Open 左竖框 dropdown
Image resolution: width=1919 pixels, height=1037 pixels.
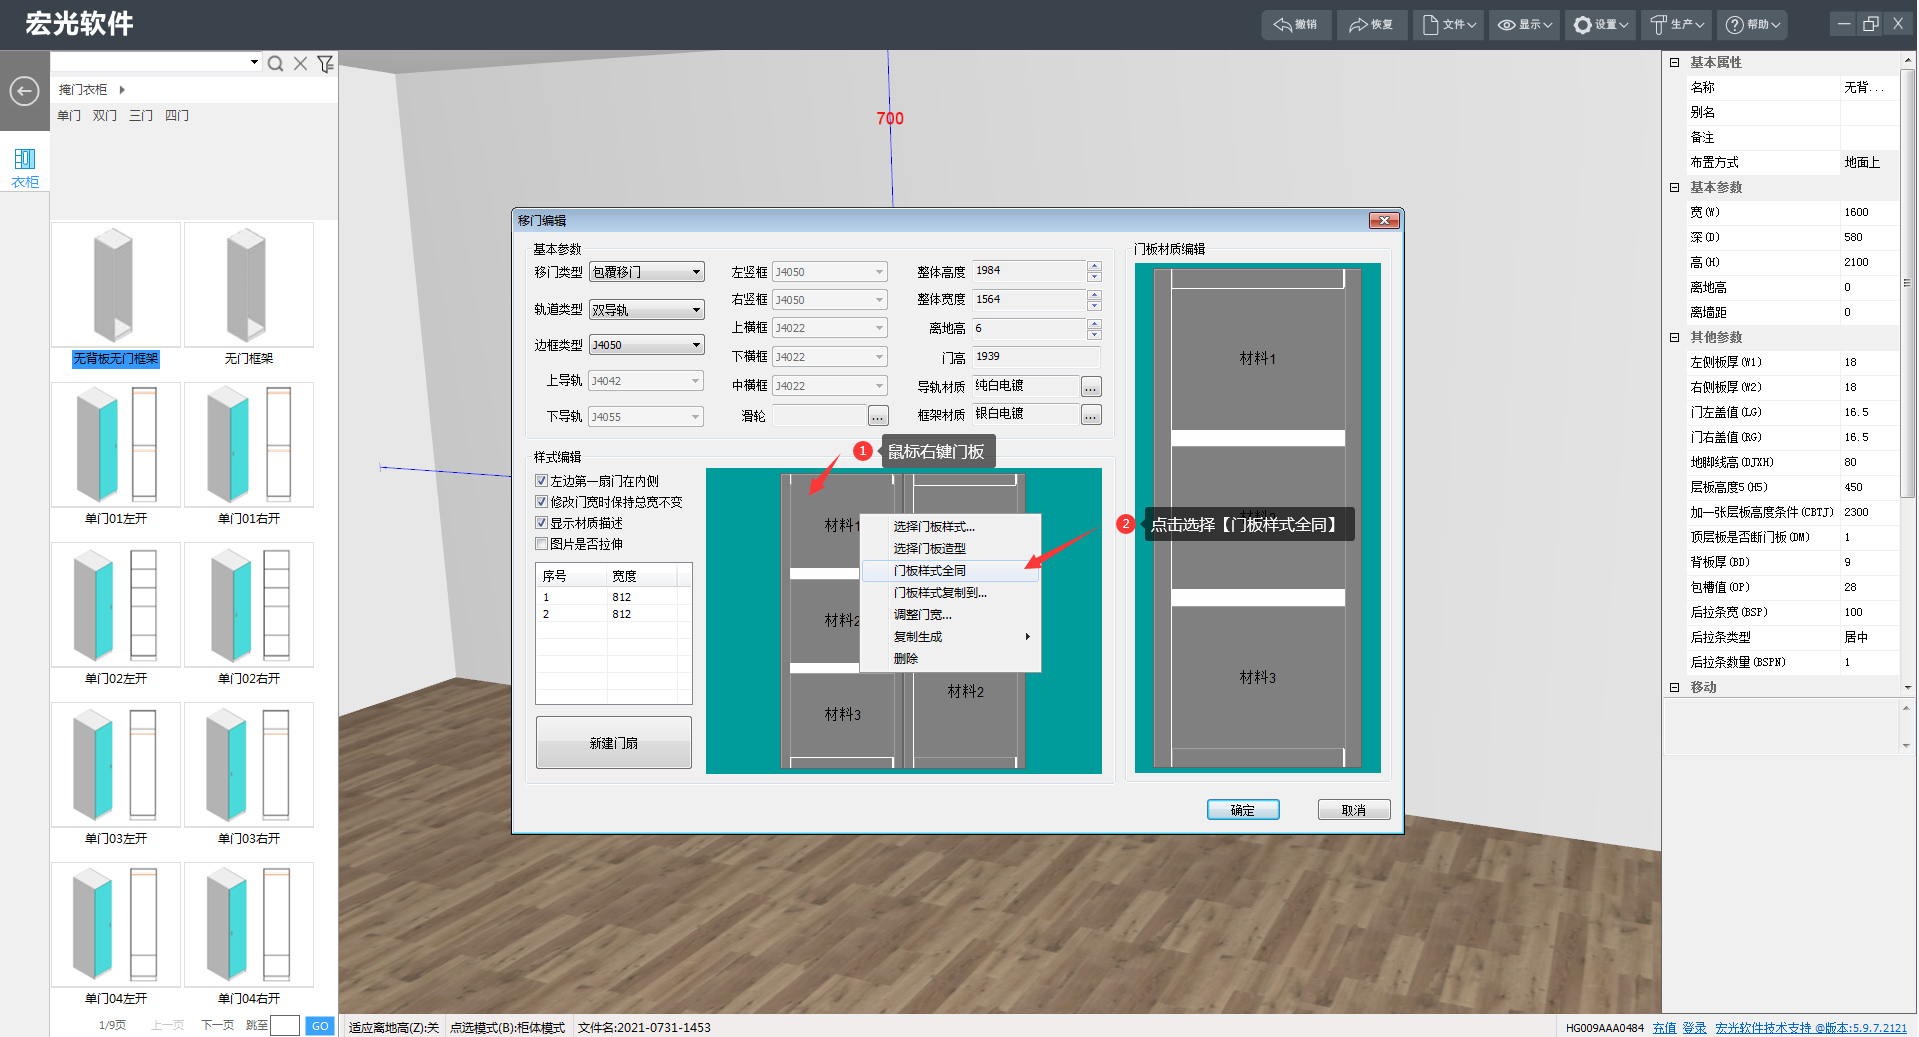pyautogui.click(x=830, y=272)
